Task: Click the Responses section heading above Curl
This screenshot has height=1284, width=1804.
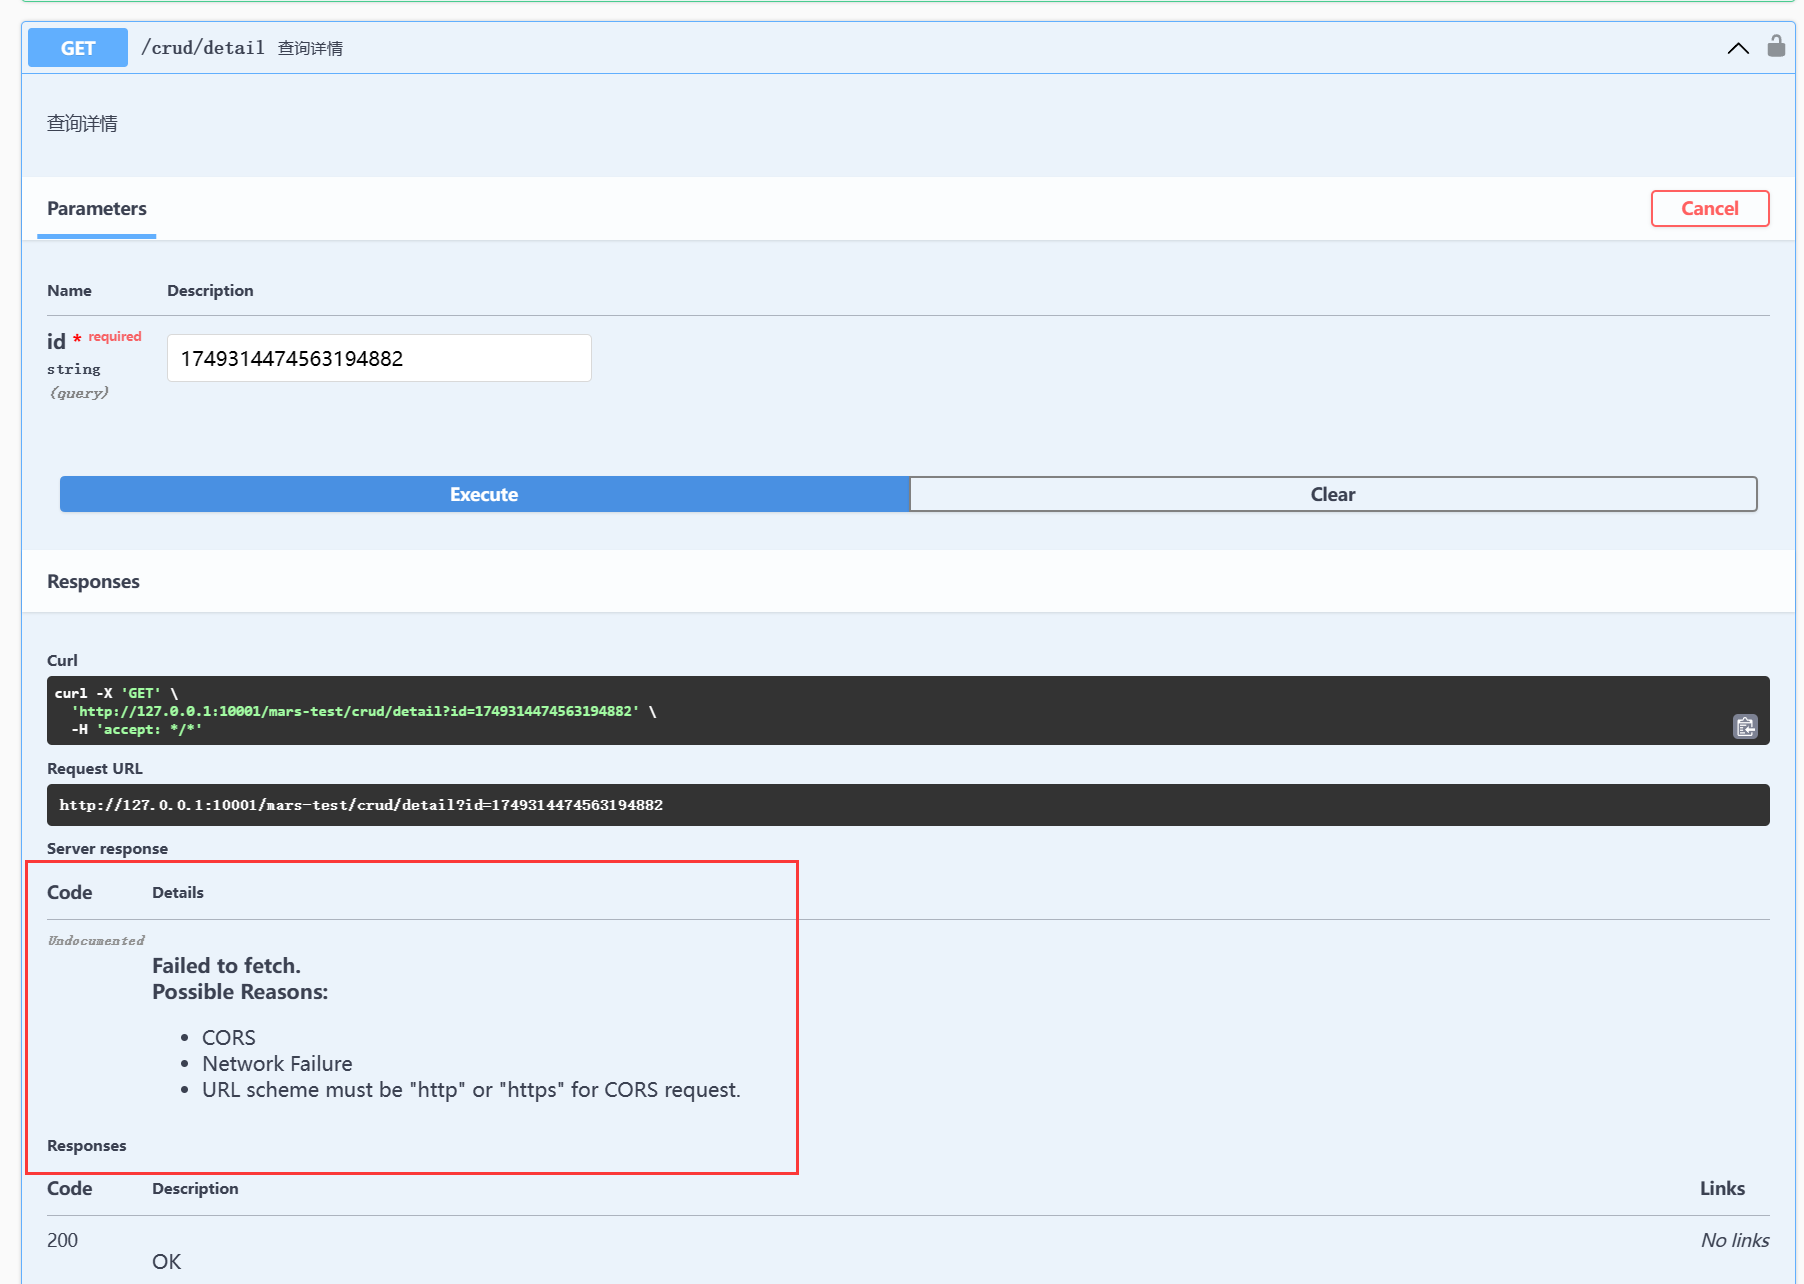Action: coord(93,581)
